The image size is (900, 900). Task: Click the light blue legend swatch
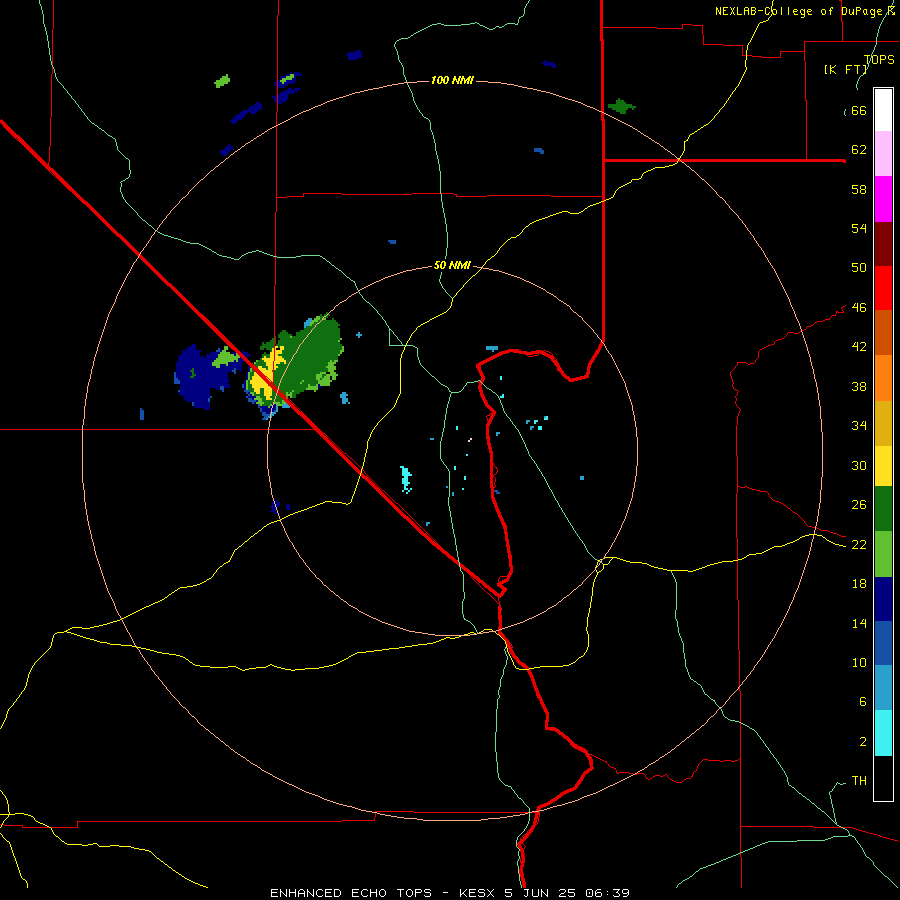click(x=883, y=688)
